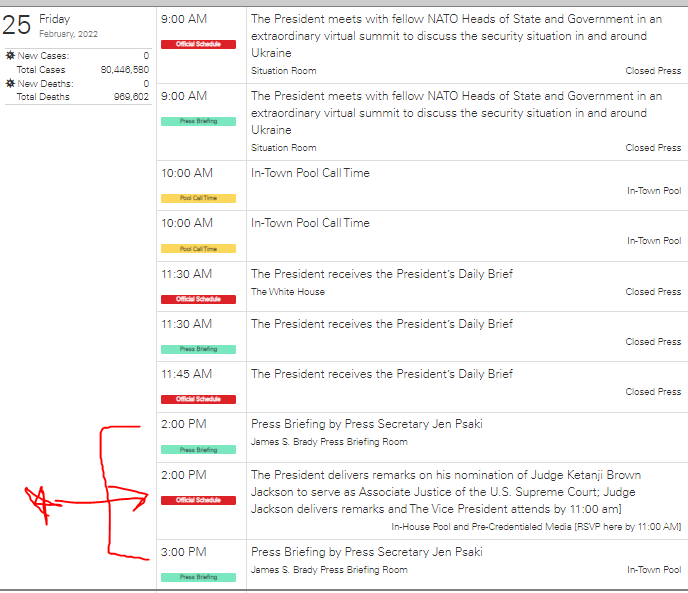Click the Friday day label
This screenshot has height=593, width=688.
click(54, 19)
